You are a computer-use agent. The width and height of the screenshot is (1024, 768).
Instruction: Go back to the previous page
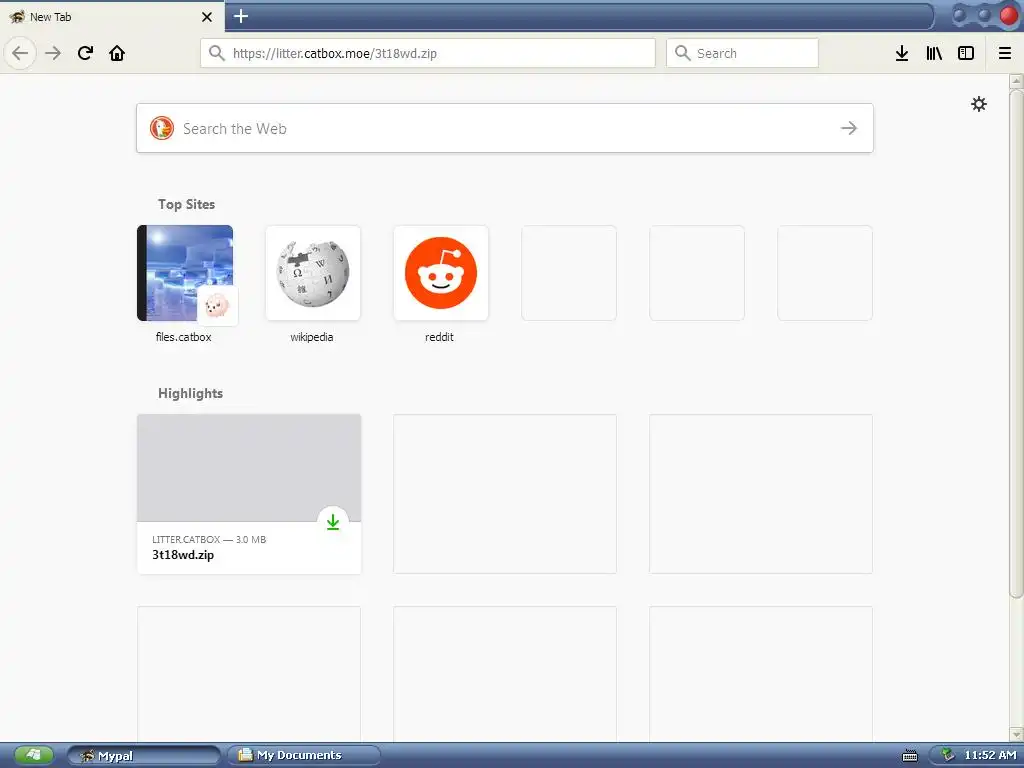pos(20,53)
